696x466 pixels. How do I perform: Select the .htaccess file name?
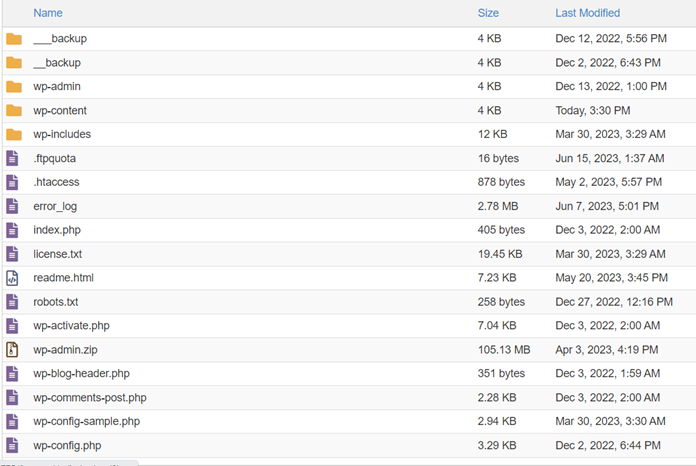pos(56,182)
